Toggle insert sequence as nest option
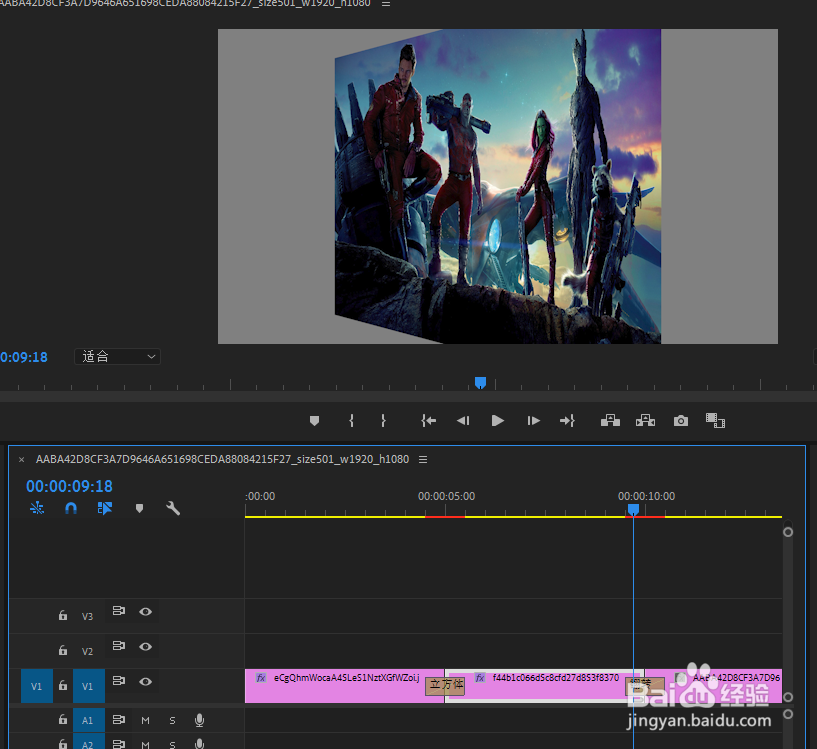This screenshot has height=749, width=817. coord(37,508)
